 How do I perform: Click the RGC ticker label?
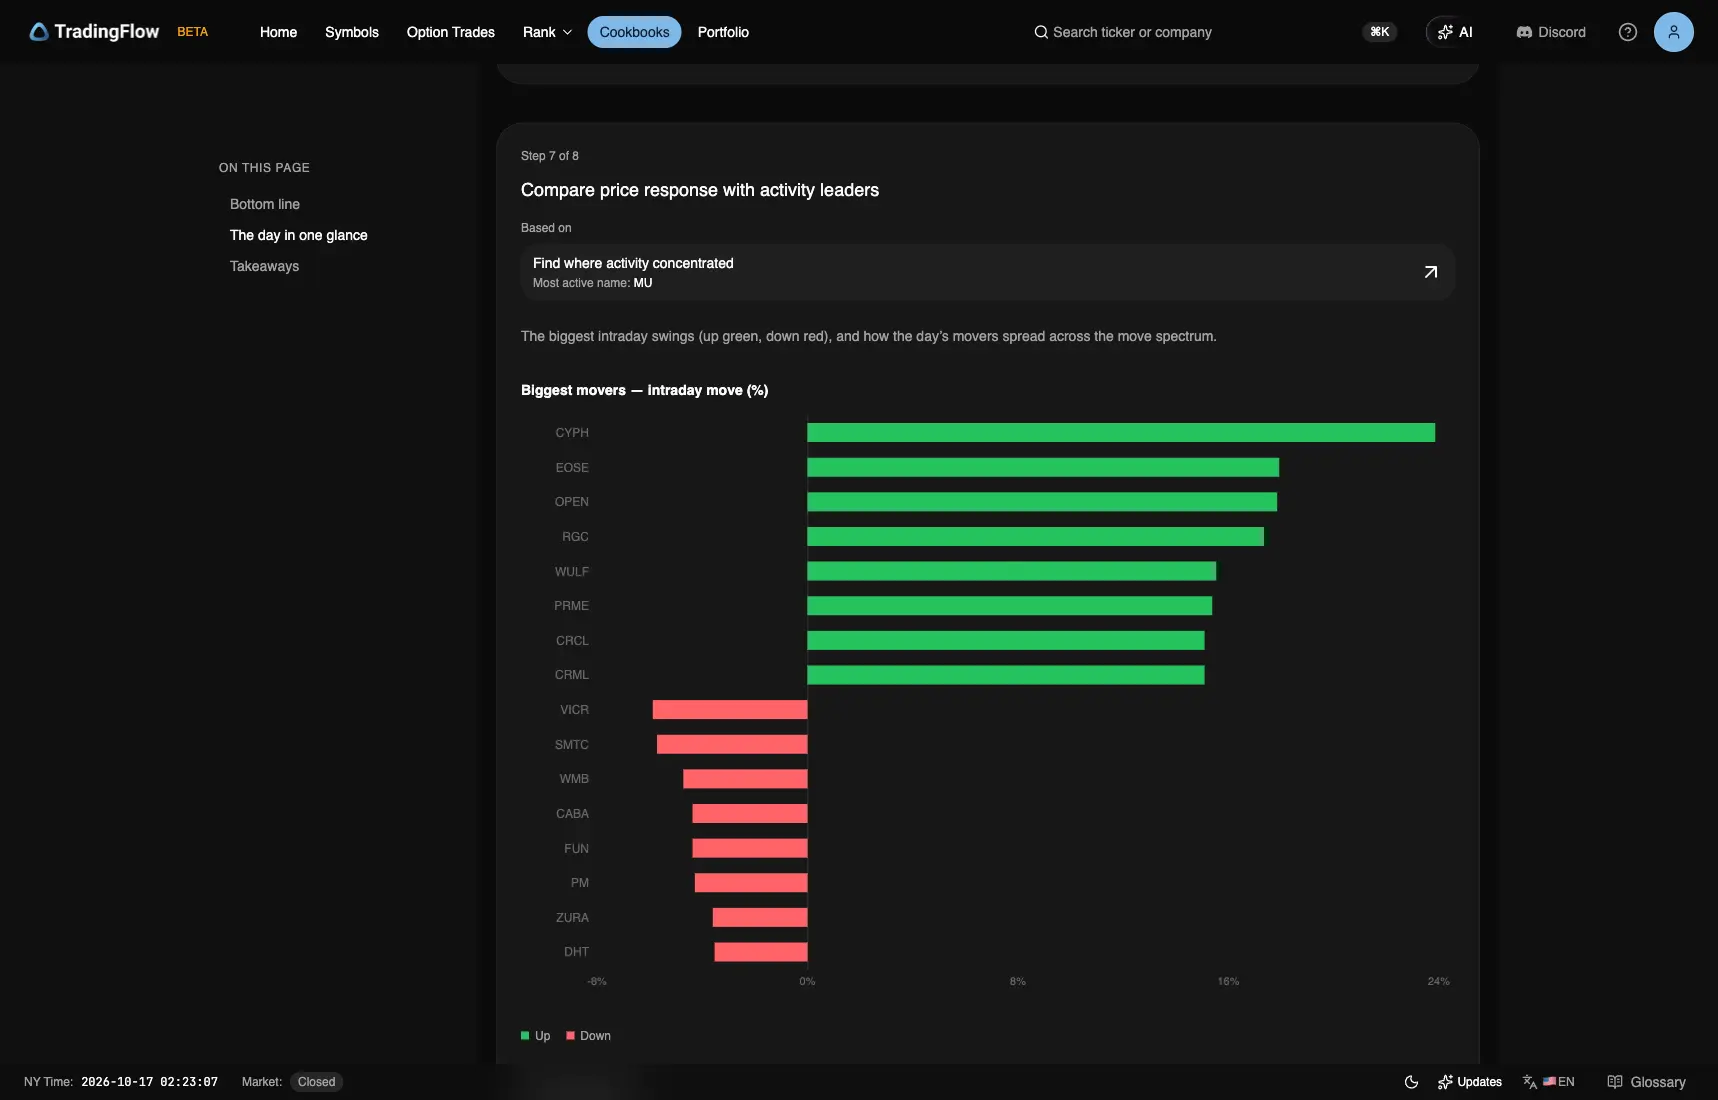(575, 537)
